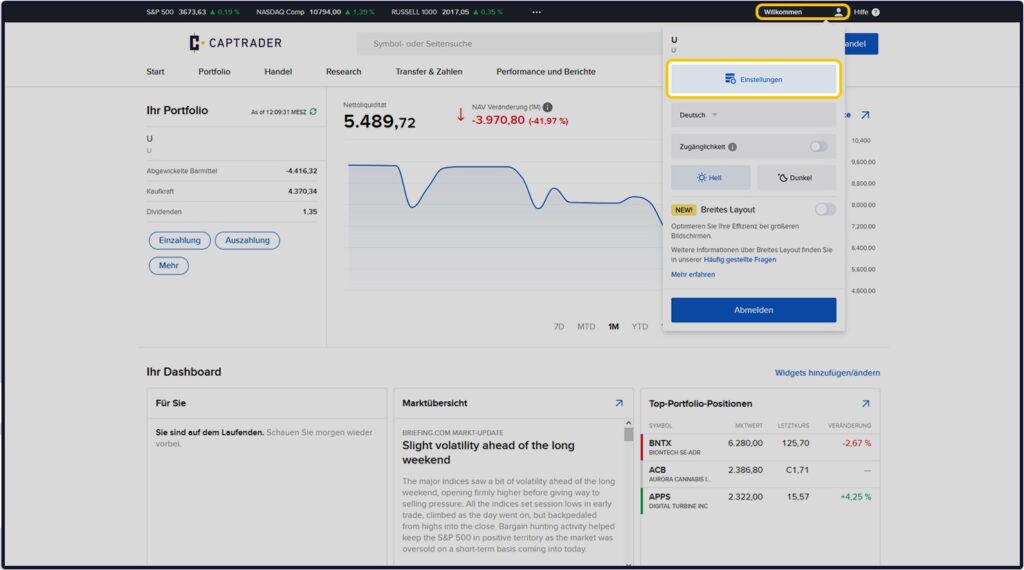Select the 7D chart range
Viewport: 1024px width, 570px height.
pyautogui.click(x=559, y=326)
